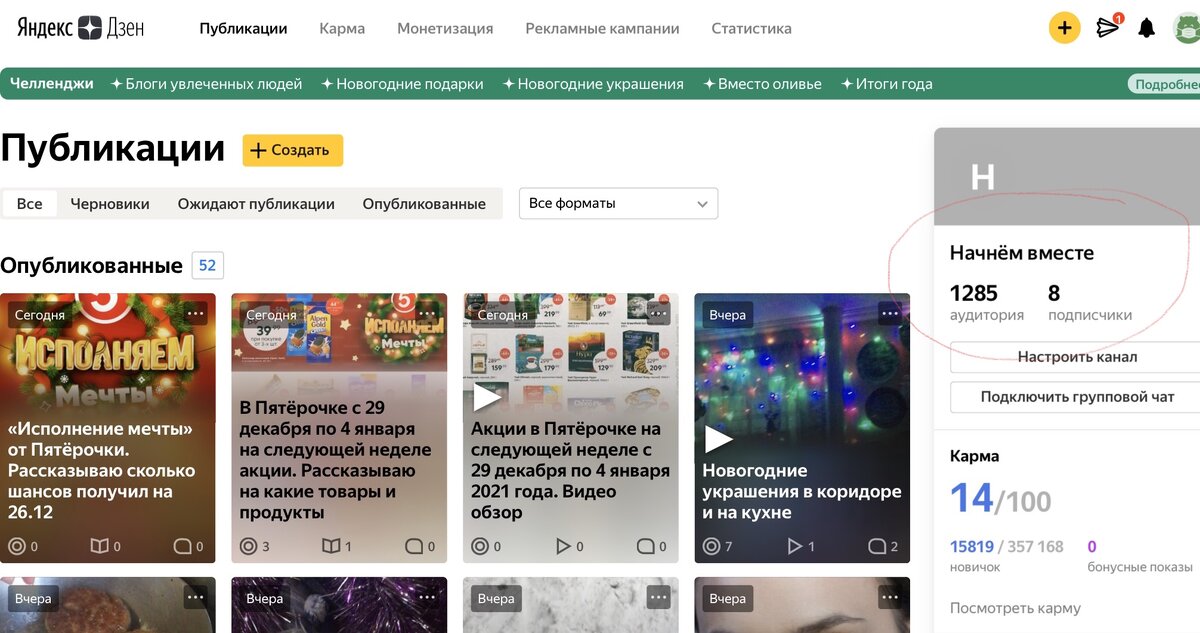Image resolution: width=1200 pixels, height=633 pixels.
Task: Click the Создать button
Action: click(x=292, y=150)
